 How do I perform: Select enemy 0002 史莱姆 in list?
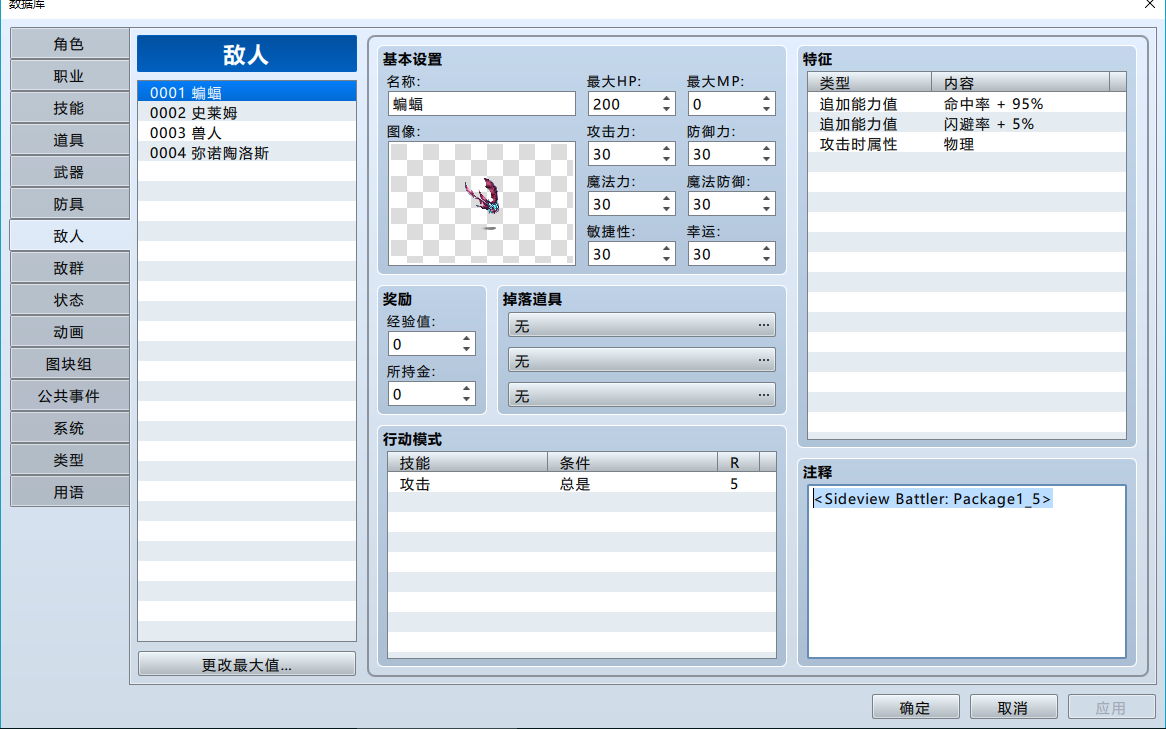tap(247, 113)
